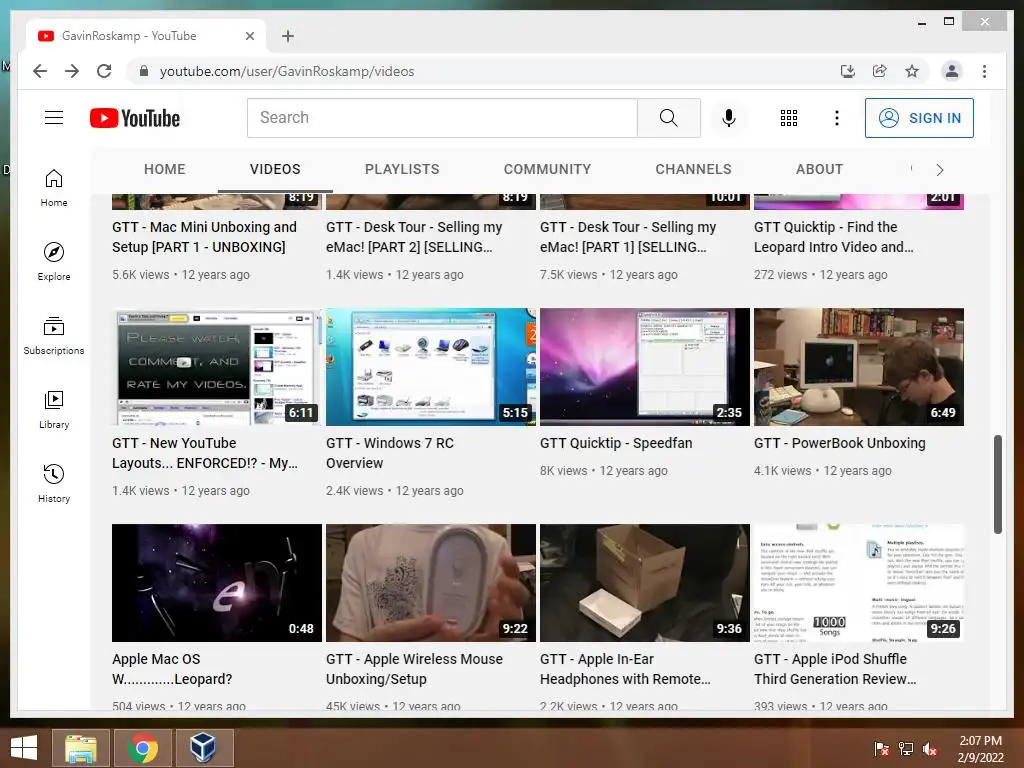Open 'GTT - Desk Tour eMac [PART 1]' title
This screenshot has height=768, width=1024.
click(628, 237)
